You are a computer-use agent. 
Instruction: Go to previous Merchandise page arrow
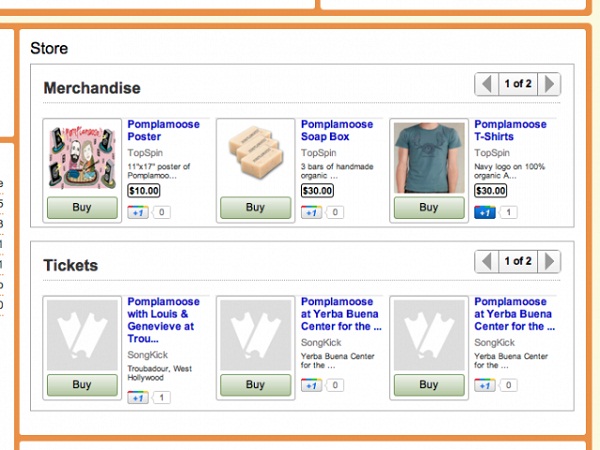(x=487, y=84)
